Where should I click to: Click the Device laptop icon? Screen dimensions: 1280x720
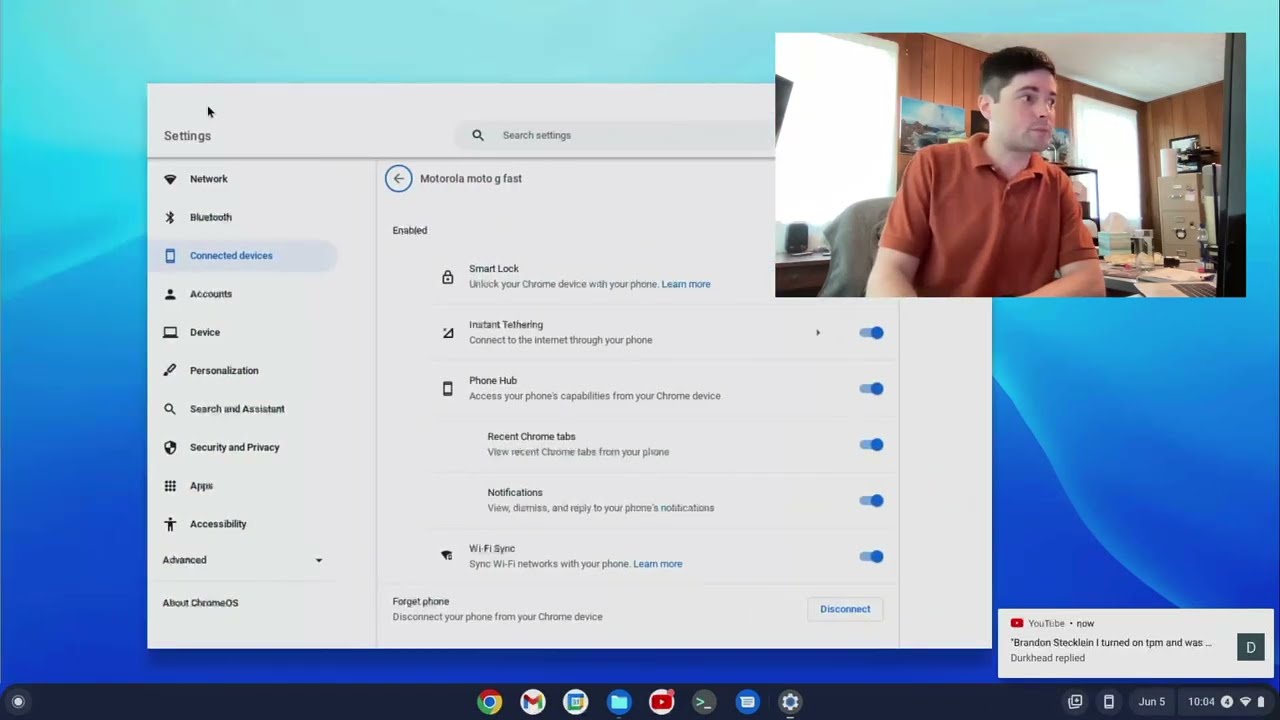pos(170,332)
